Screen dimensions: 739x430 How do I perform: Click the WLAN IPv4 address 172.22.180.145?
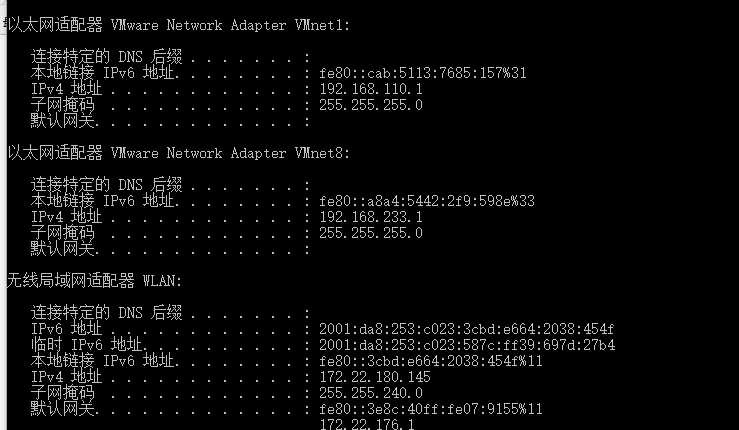(375, 377)
